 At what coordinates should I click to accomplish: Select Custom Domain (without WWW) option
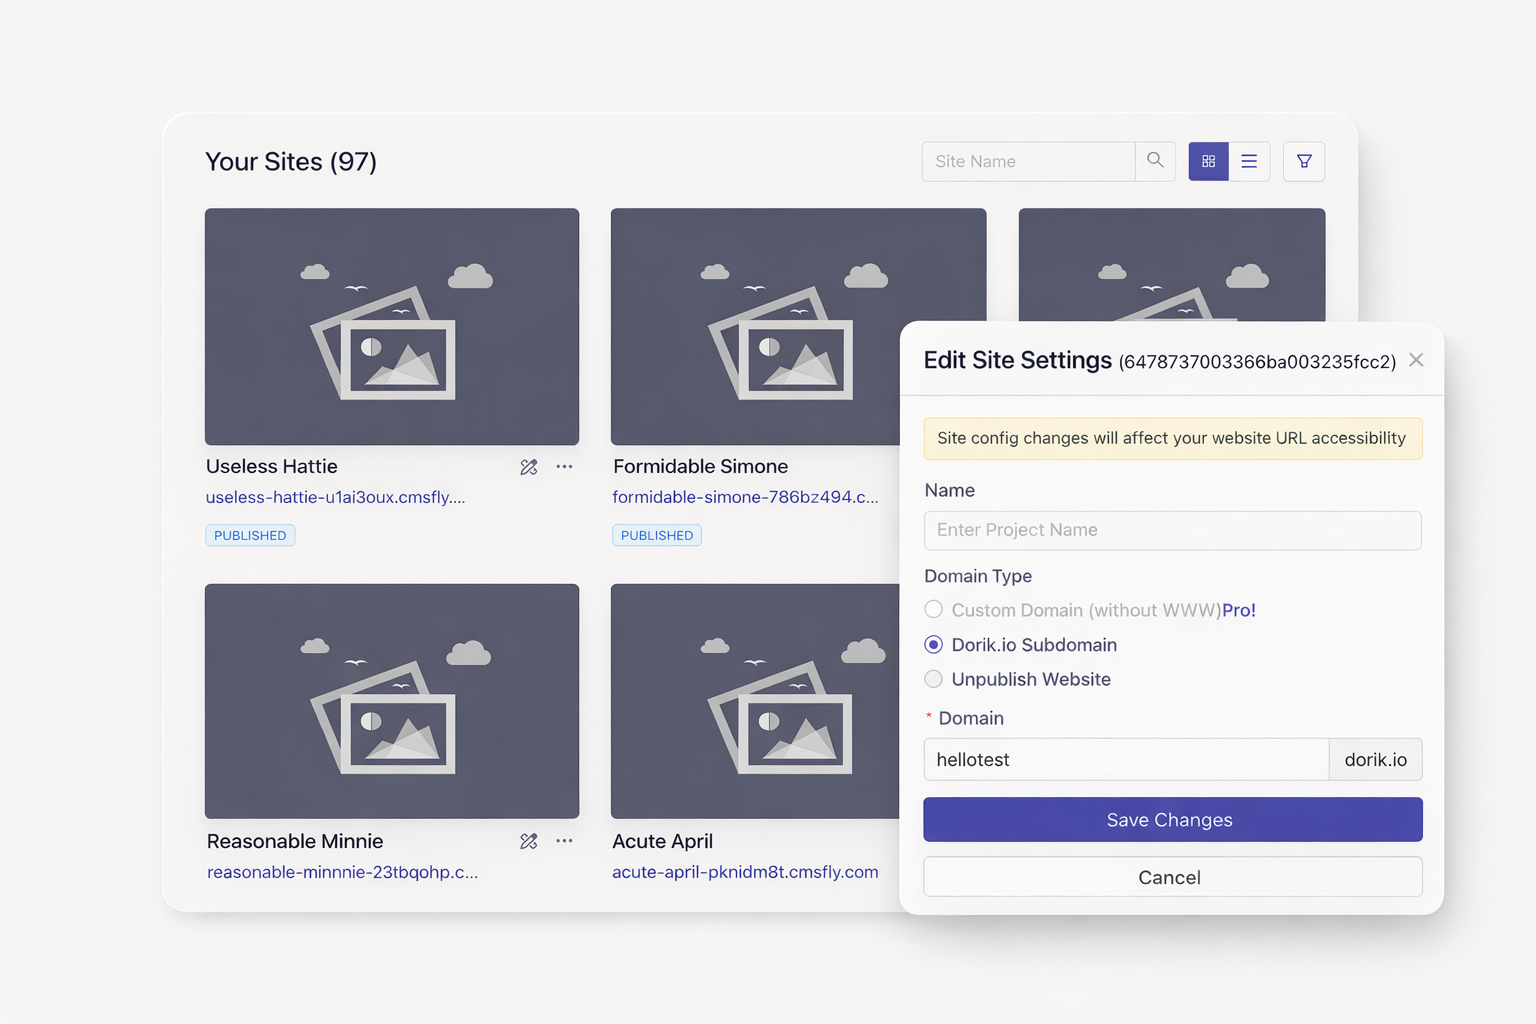934,610
